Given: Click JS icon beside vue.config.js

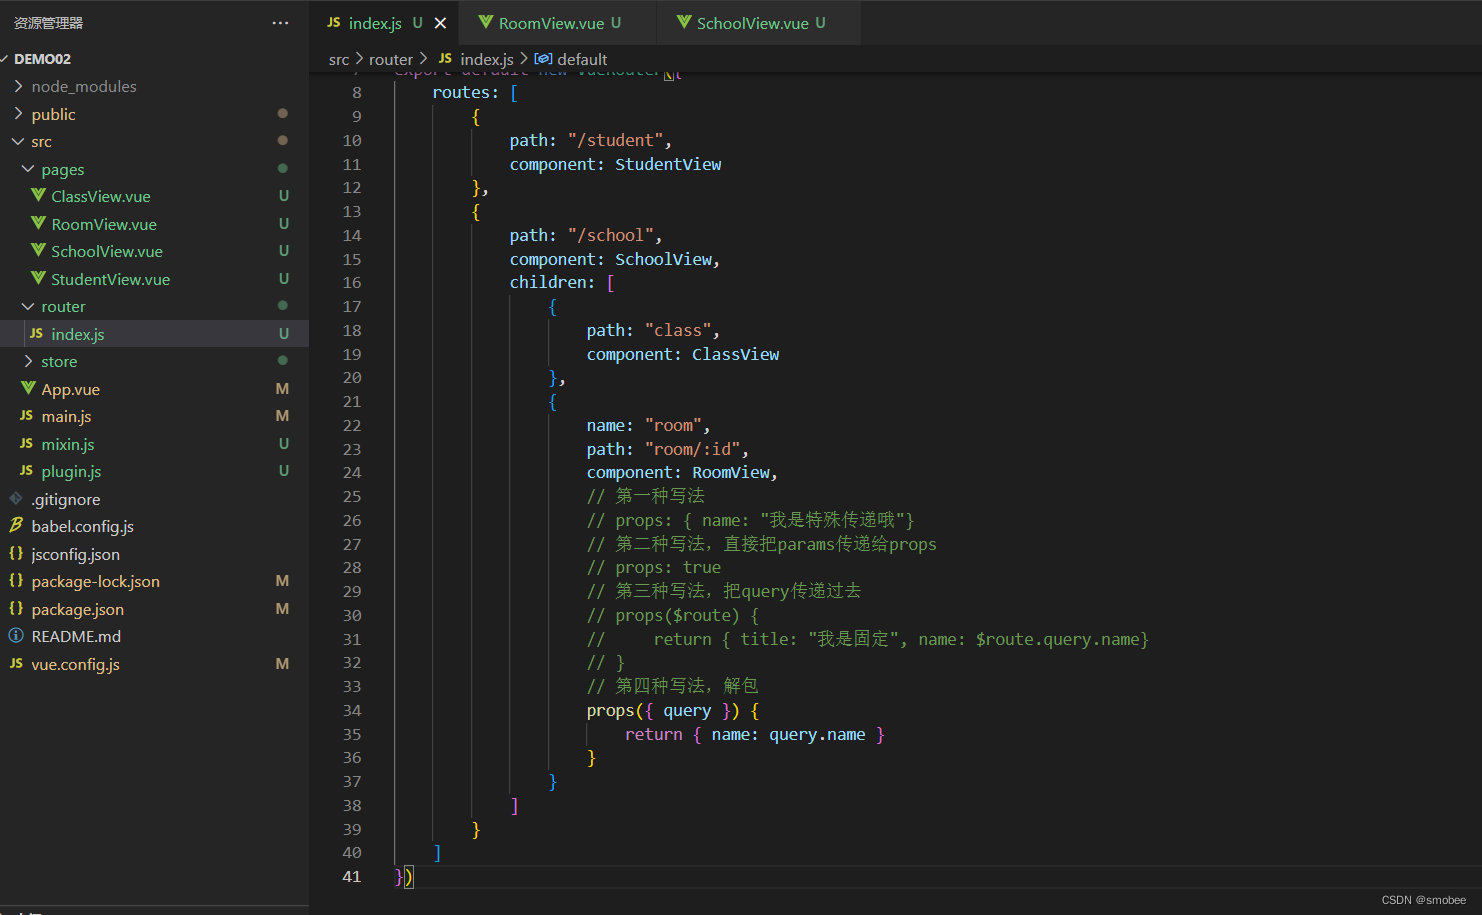Looking at the screenshot, I should click(x=16, y=663).
